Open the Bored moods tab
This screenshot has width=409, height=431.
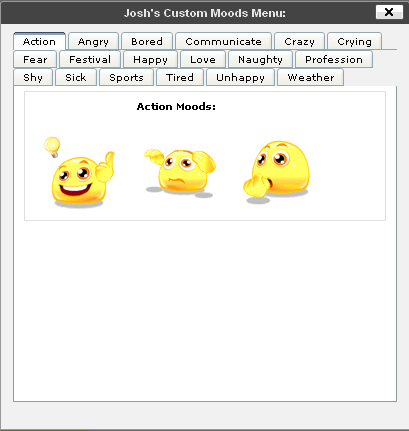[x=147, y=41]
